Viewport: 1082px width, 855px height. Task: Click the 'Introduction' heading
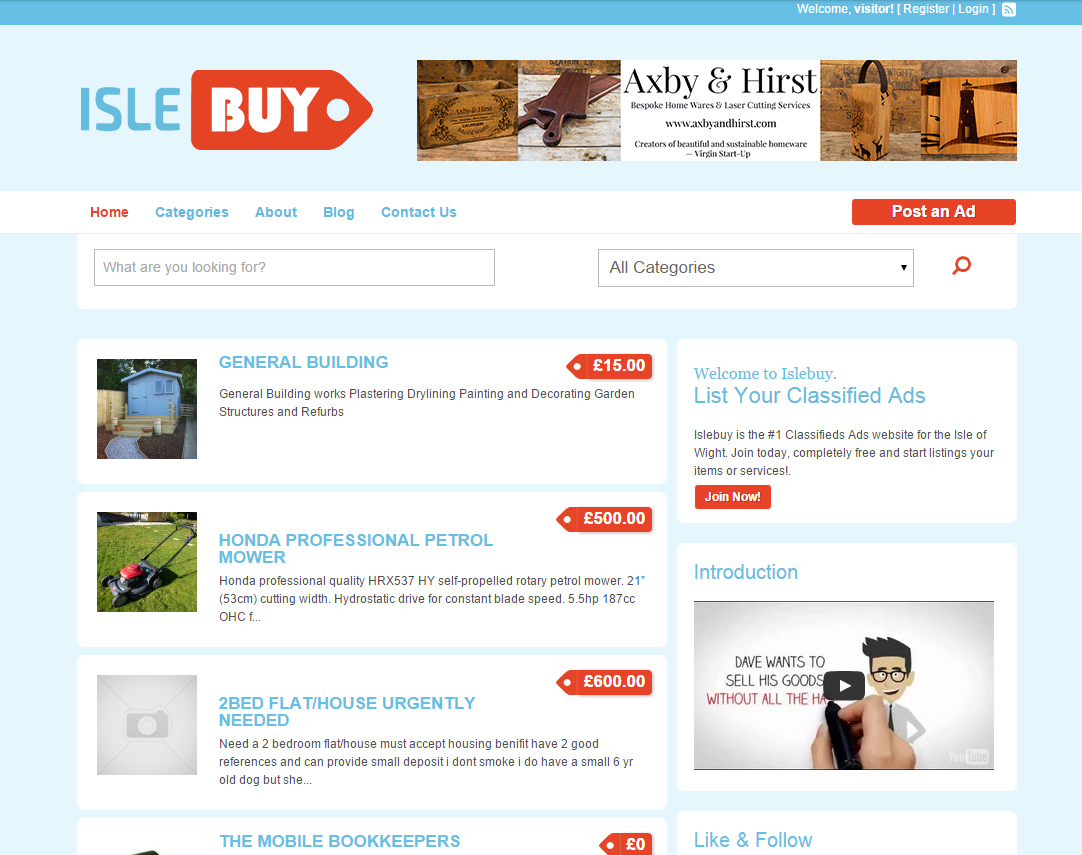point(745,572)
